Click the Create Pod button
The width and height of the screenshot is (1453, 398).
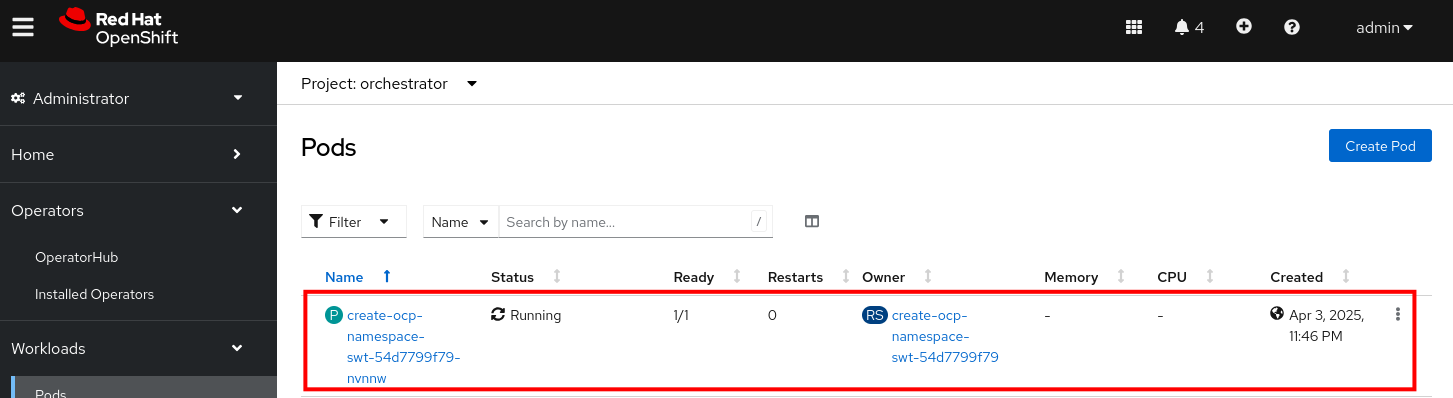click(x=1380, y=146)
